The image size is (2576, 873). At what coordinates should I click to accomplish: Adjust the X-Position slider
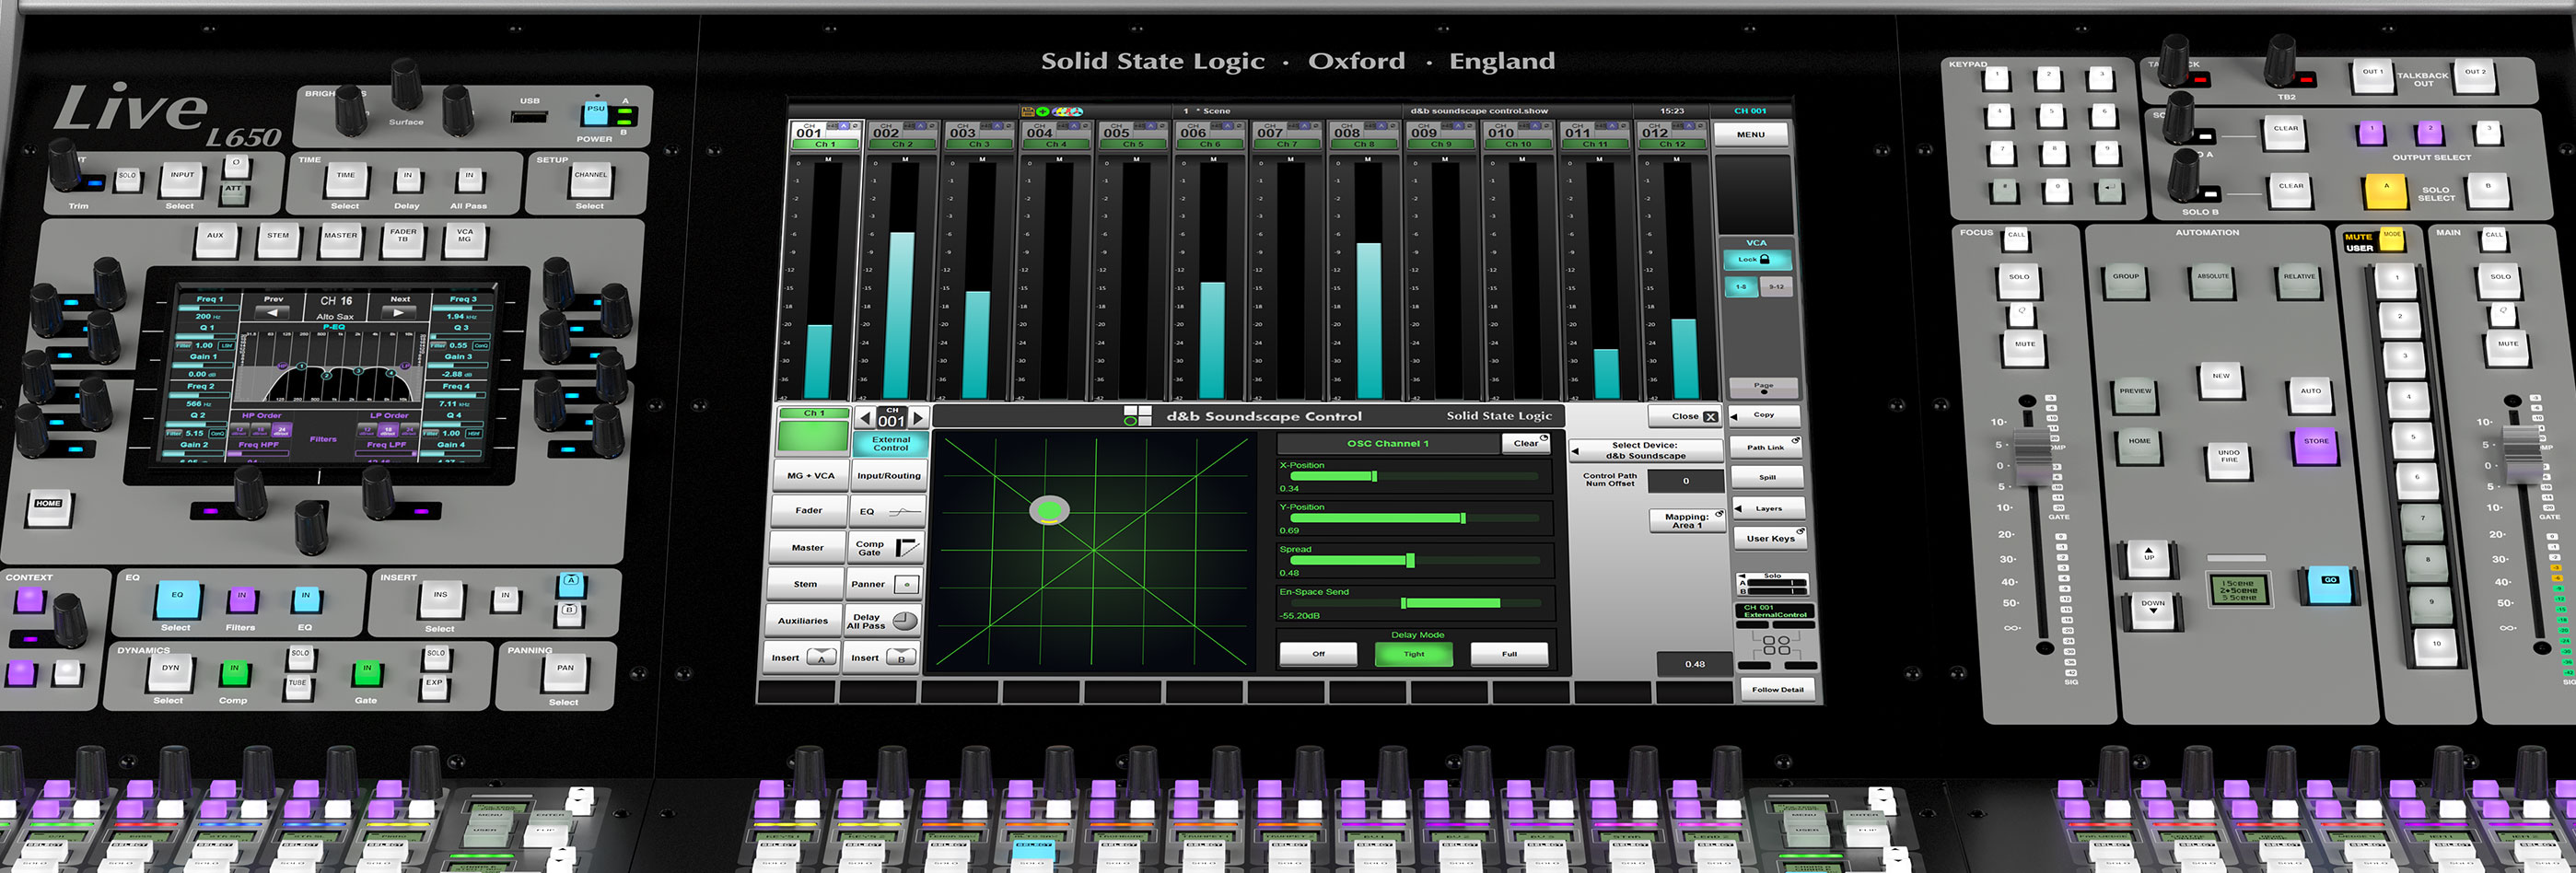click(x=1413, y=477)
